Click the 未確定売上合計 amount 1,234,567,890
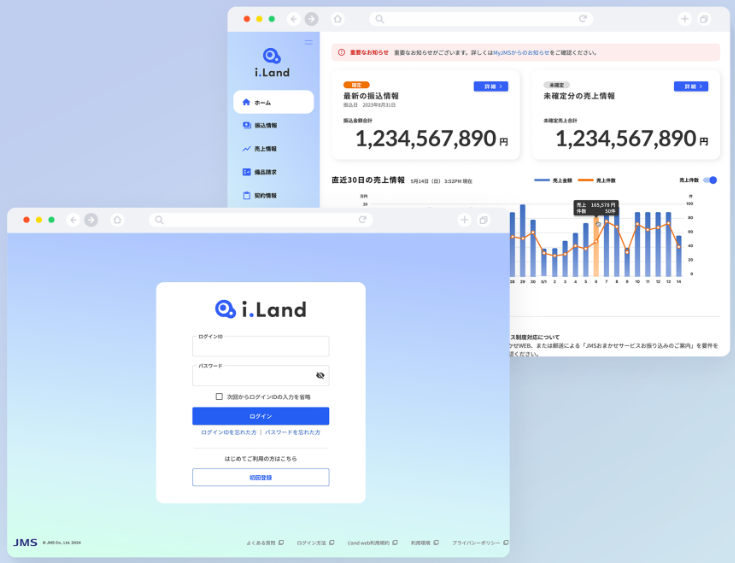 pyautogui.click(x=626, y=138)
